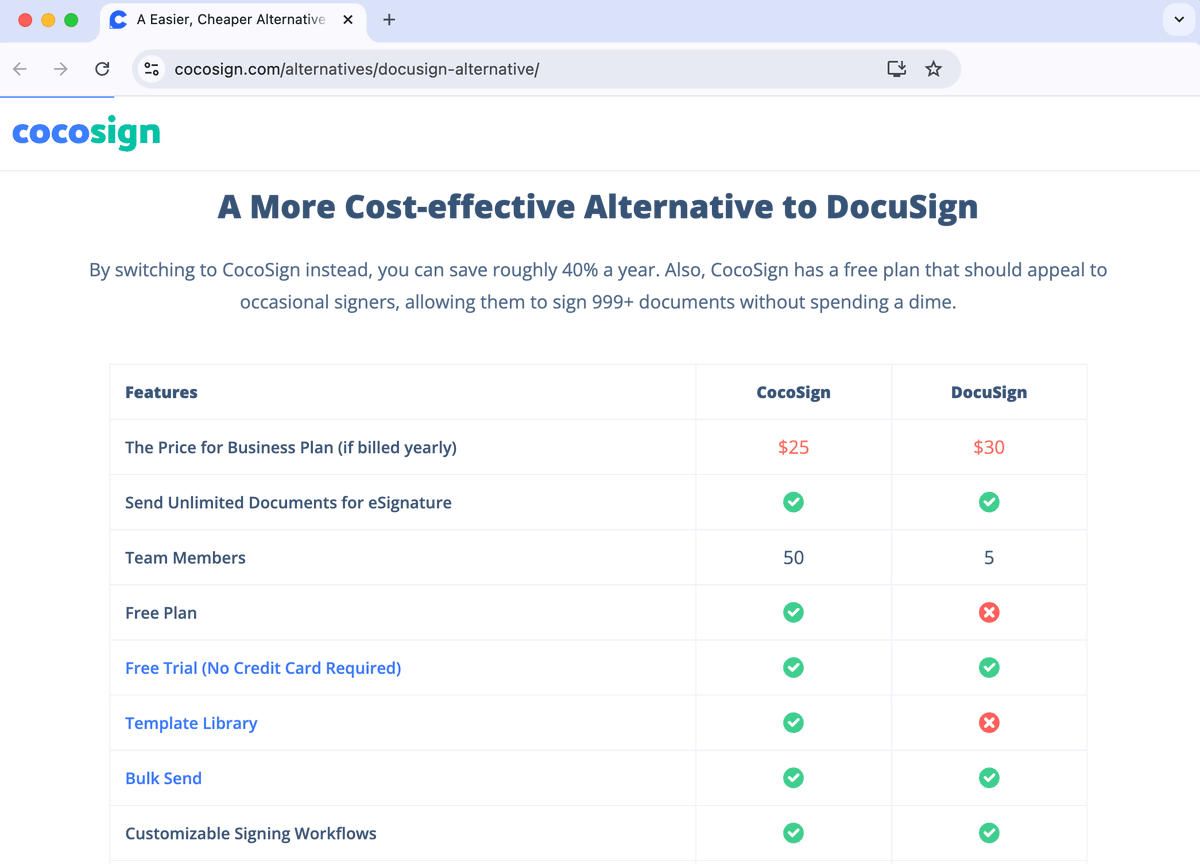
Task: Click DocuSign checkmark for Customizable Signing Workflows
Action: (989, 832)
